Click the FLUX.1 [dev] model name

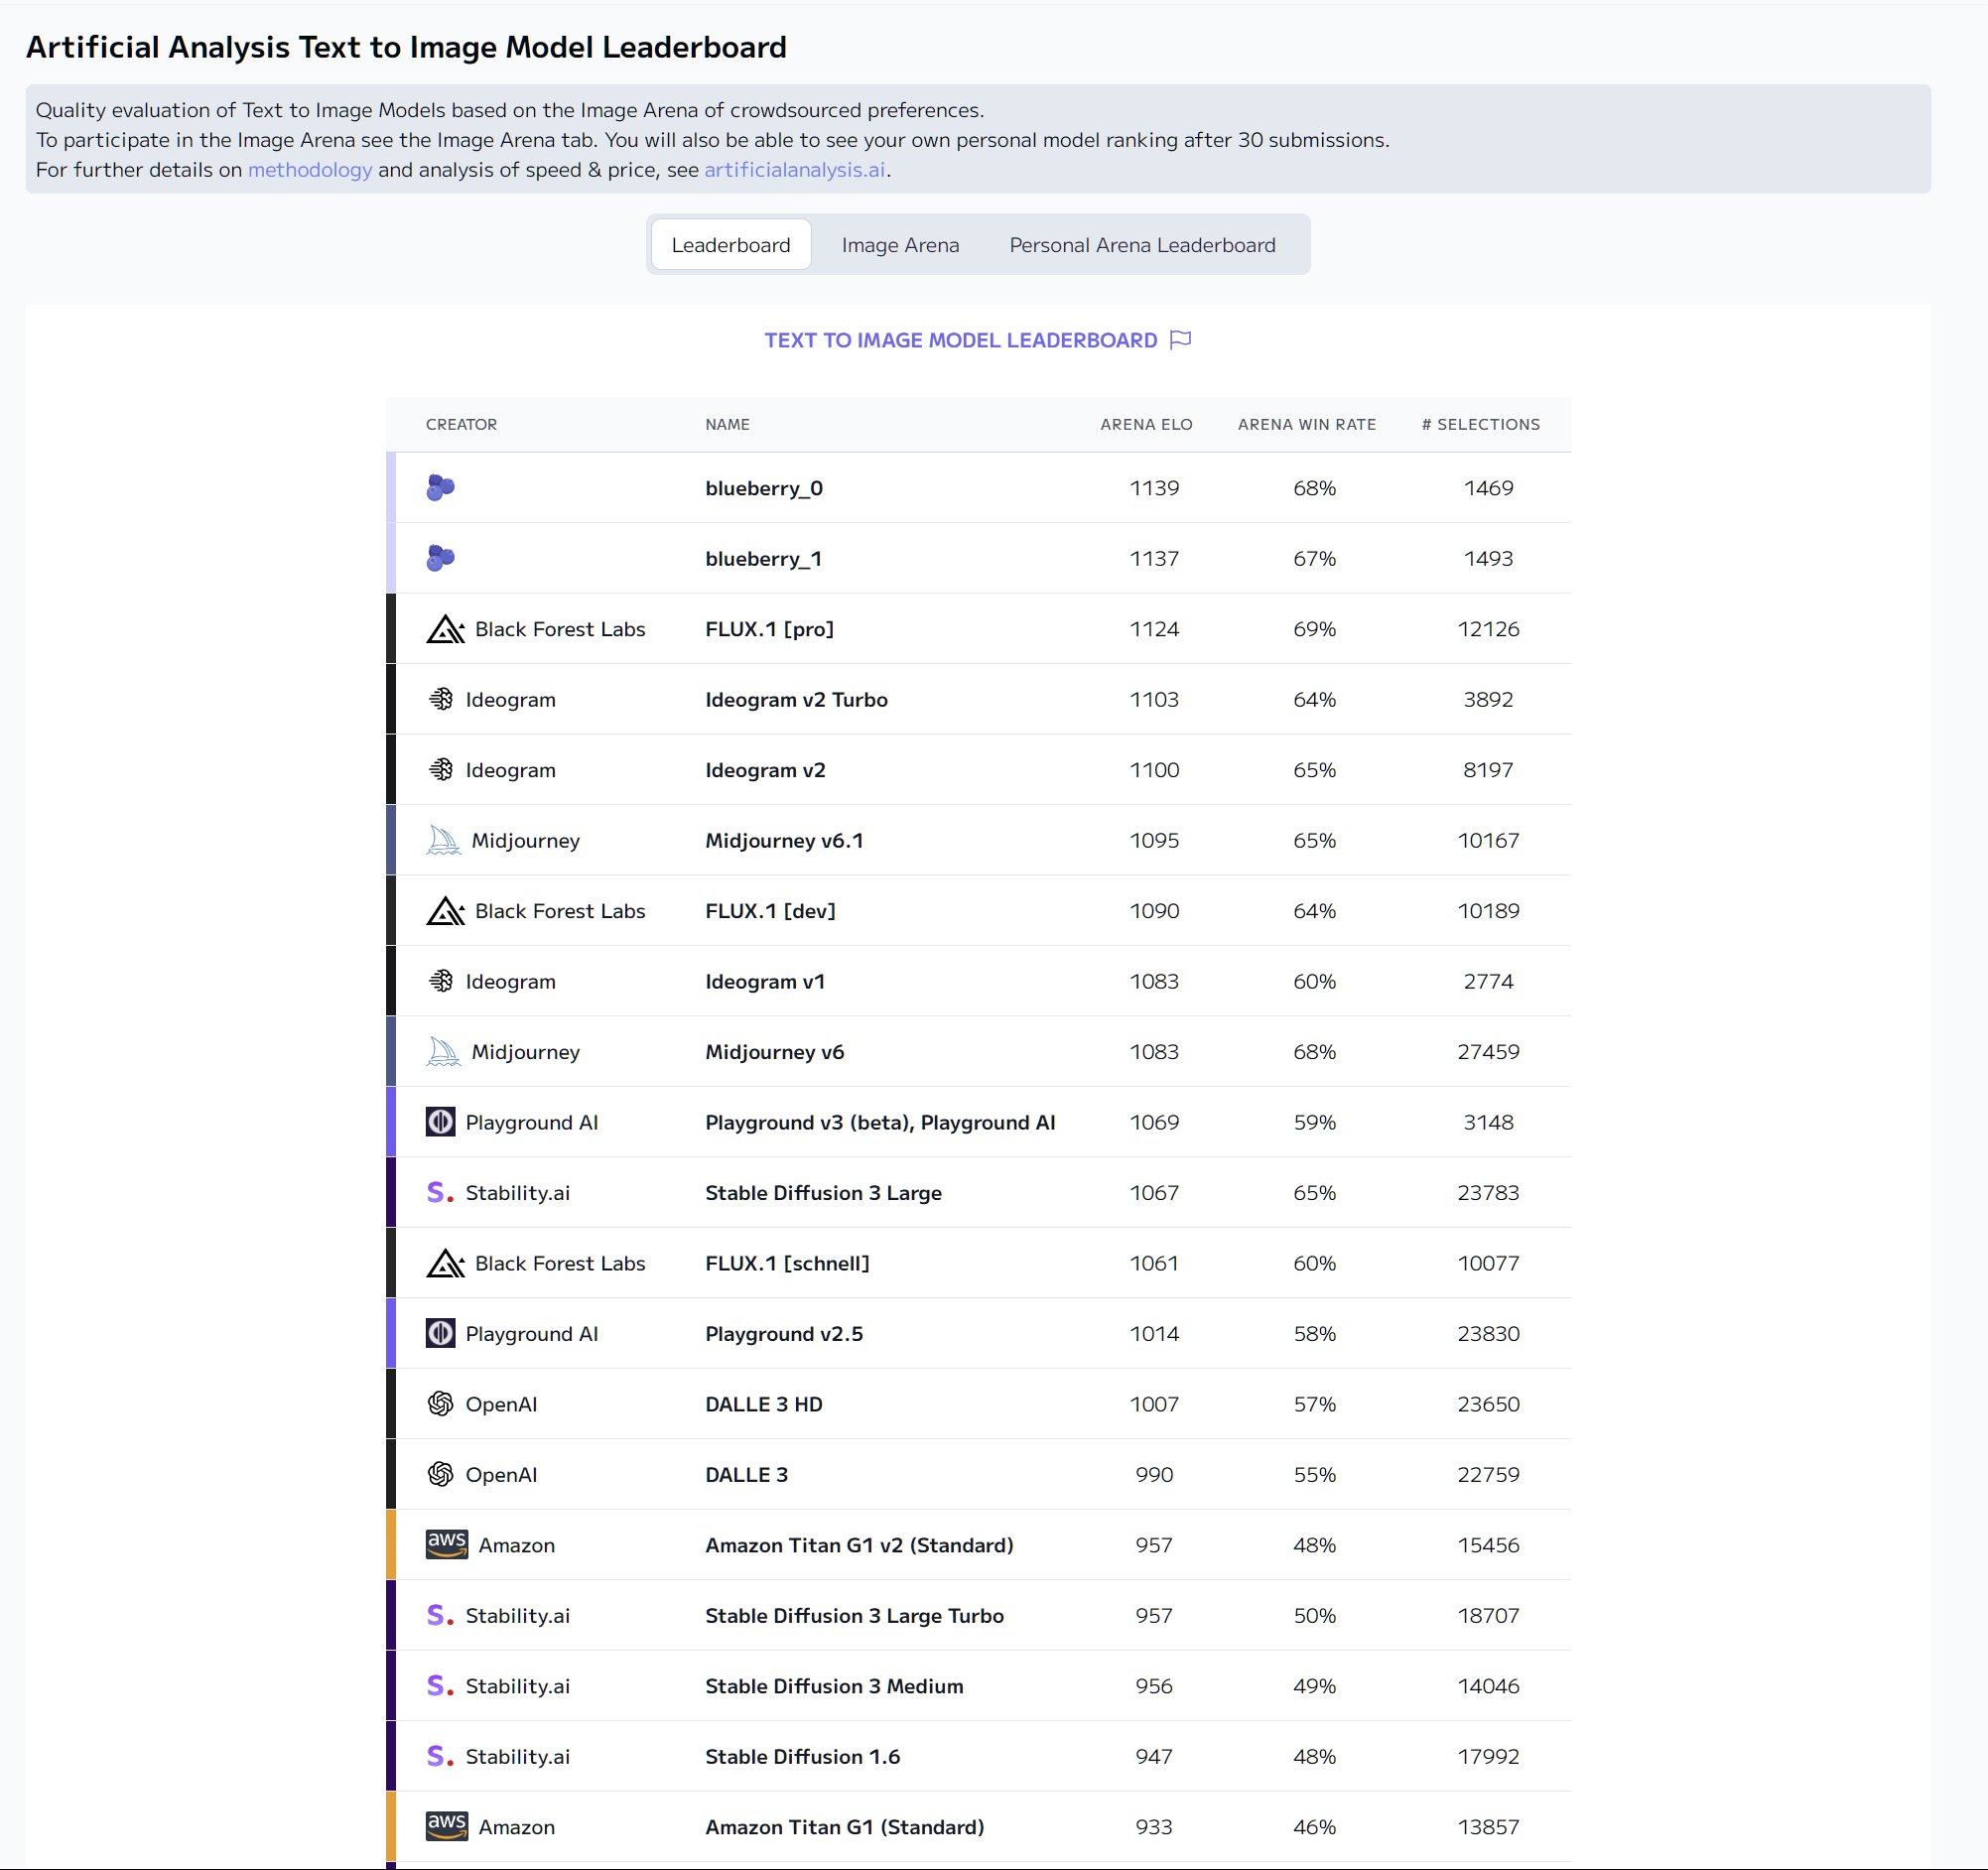click(x=770, y=911)
